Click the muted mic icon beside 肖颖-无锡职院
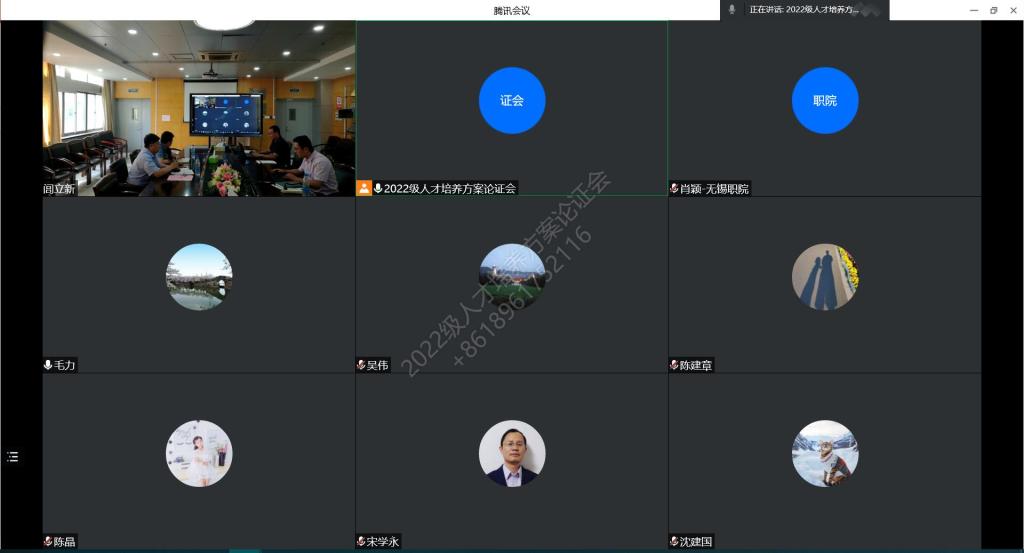The width and height of the screenshot is (1024, 553). (x=674, y=189)
